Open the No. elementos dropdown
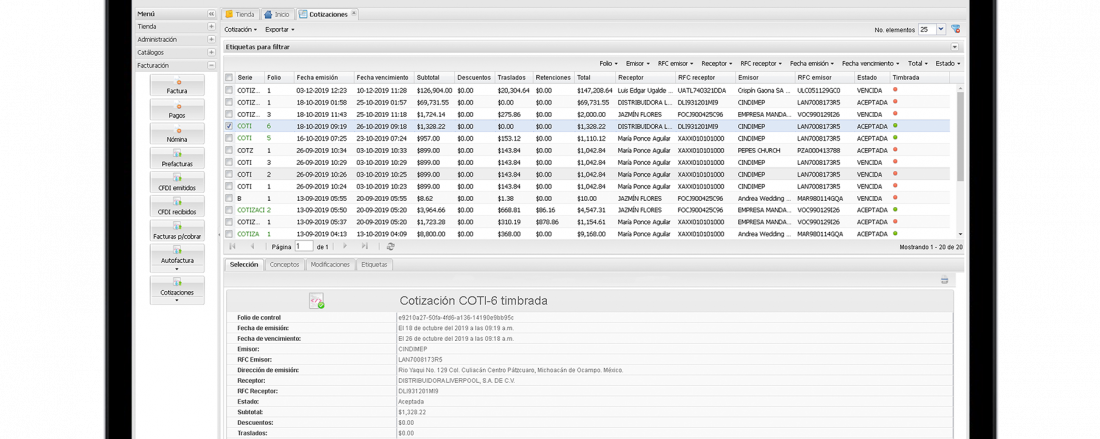This screenshot has width=1100, height=439. 940,30
